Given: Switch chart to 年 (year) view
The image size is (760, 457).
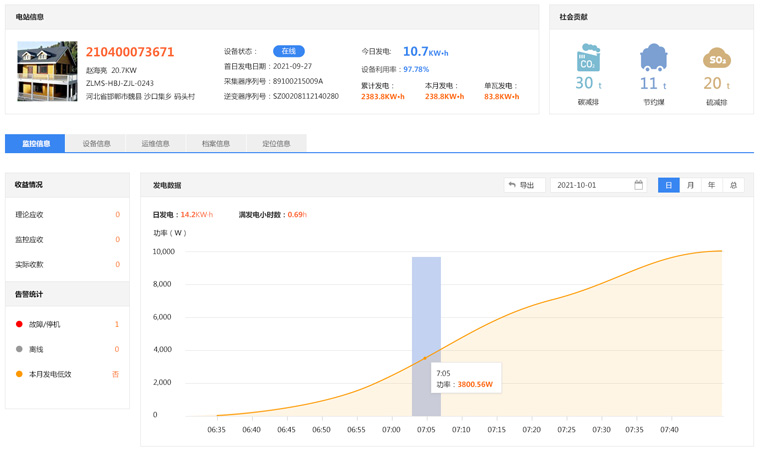Looking at the screenshot, I should 712,185.
